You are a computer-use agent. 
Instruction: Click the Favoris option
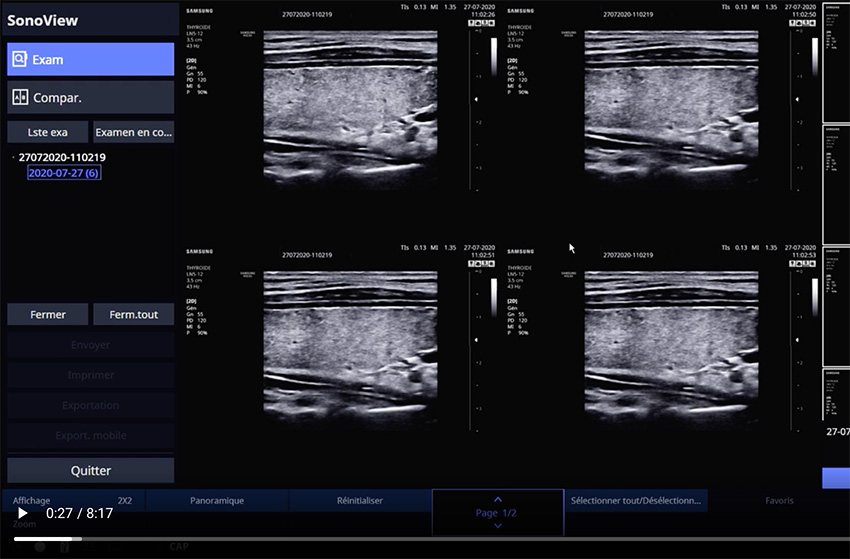[779, 500]
